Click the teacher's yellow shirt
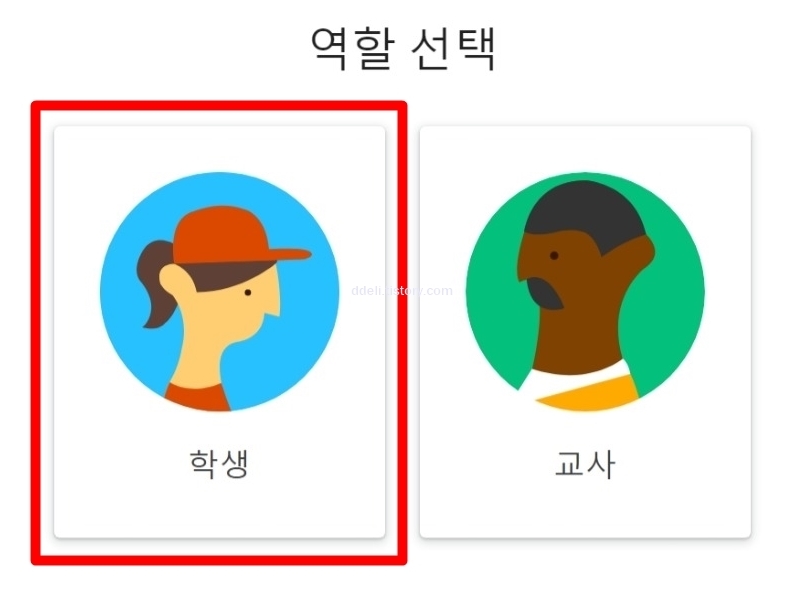This screenshot has height=590, width=804. [x=590, y=392]
